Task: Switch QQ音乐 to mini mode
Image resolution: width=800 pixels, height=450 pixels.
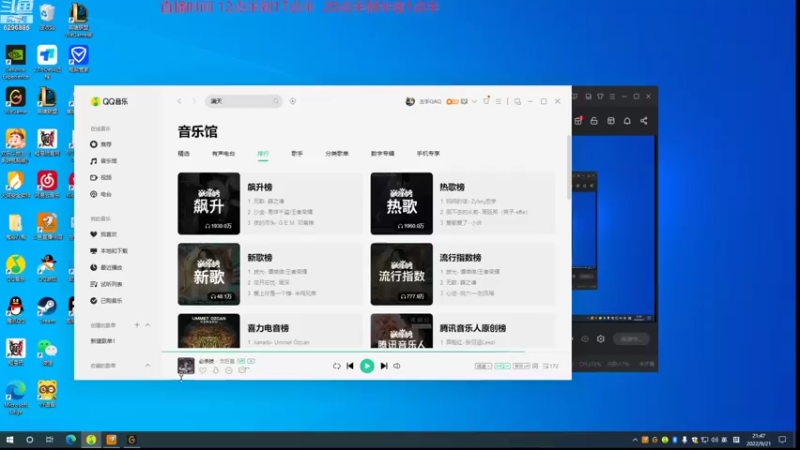Action: pyautogui.click(x=517, y=102)
